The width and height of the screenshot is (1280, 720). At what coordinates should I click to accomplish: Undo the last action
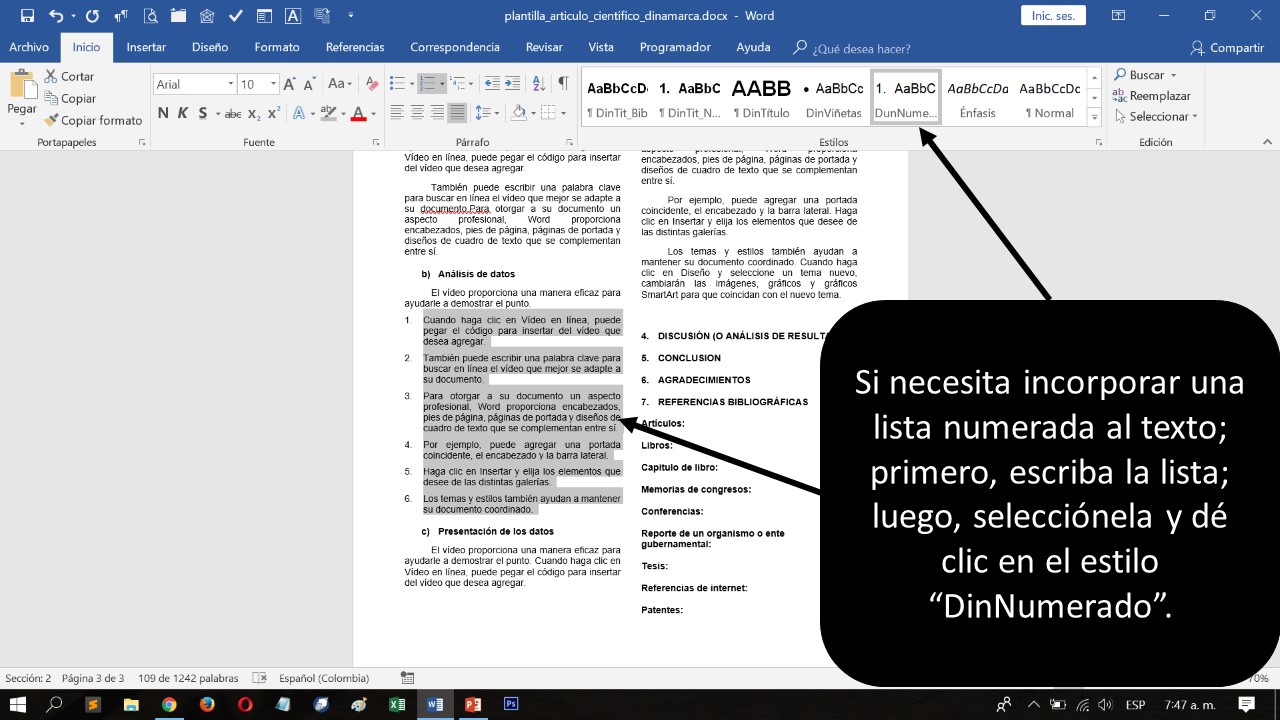[56, 16]
